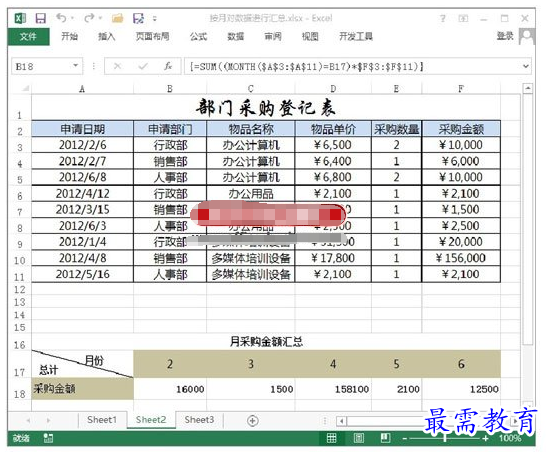The height and width of the screenshot is (452, 546).
Task: Click the next sheet navigation arrow
Action: [x=48, y=421]
